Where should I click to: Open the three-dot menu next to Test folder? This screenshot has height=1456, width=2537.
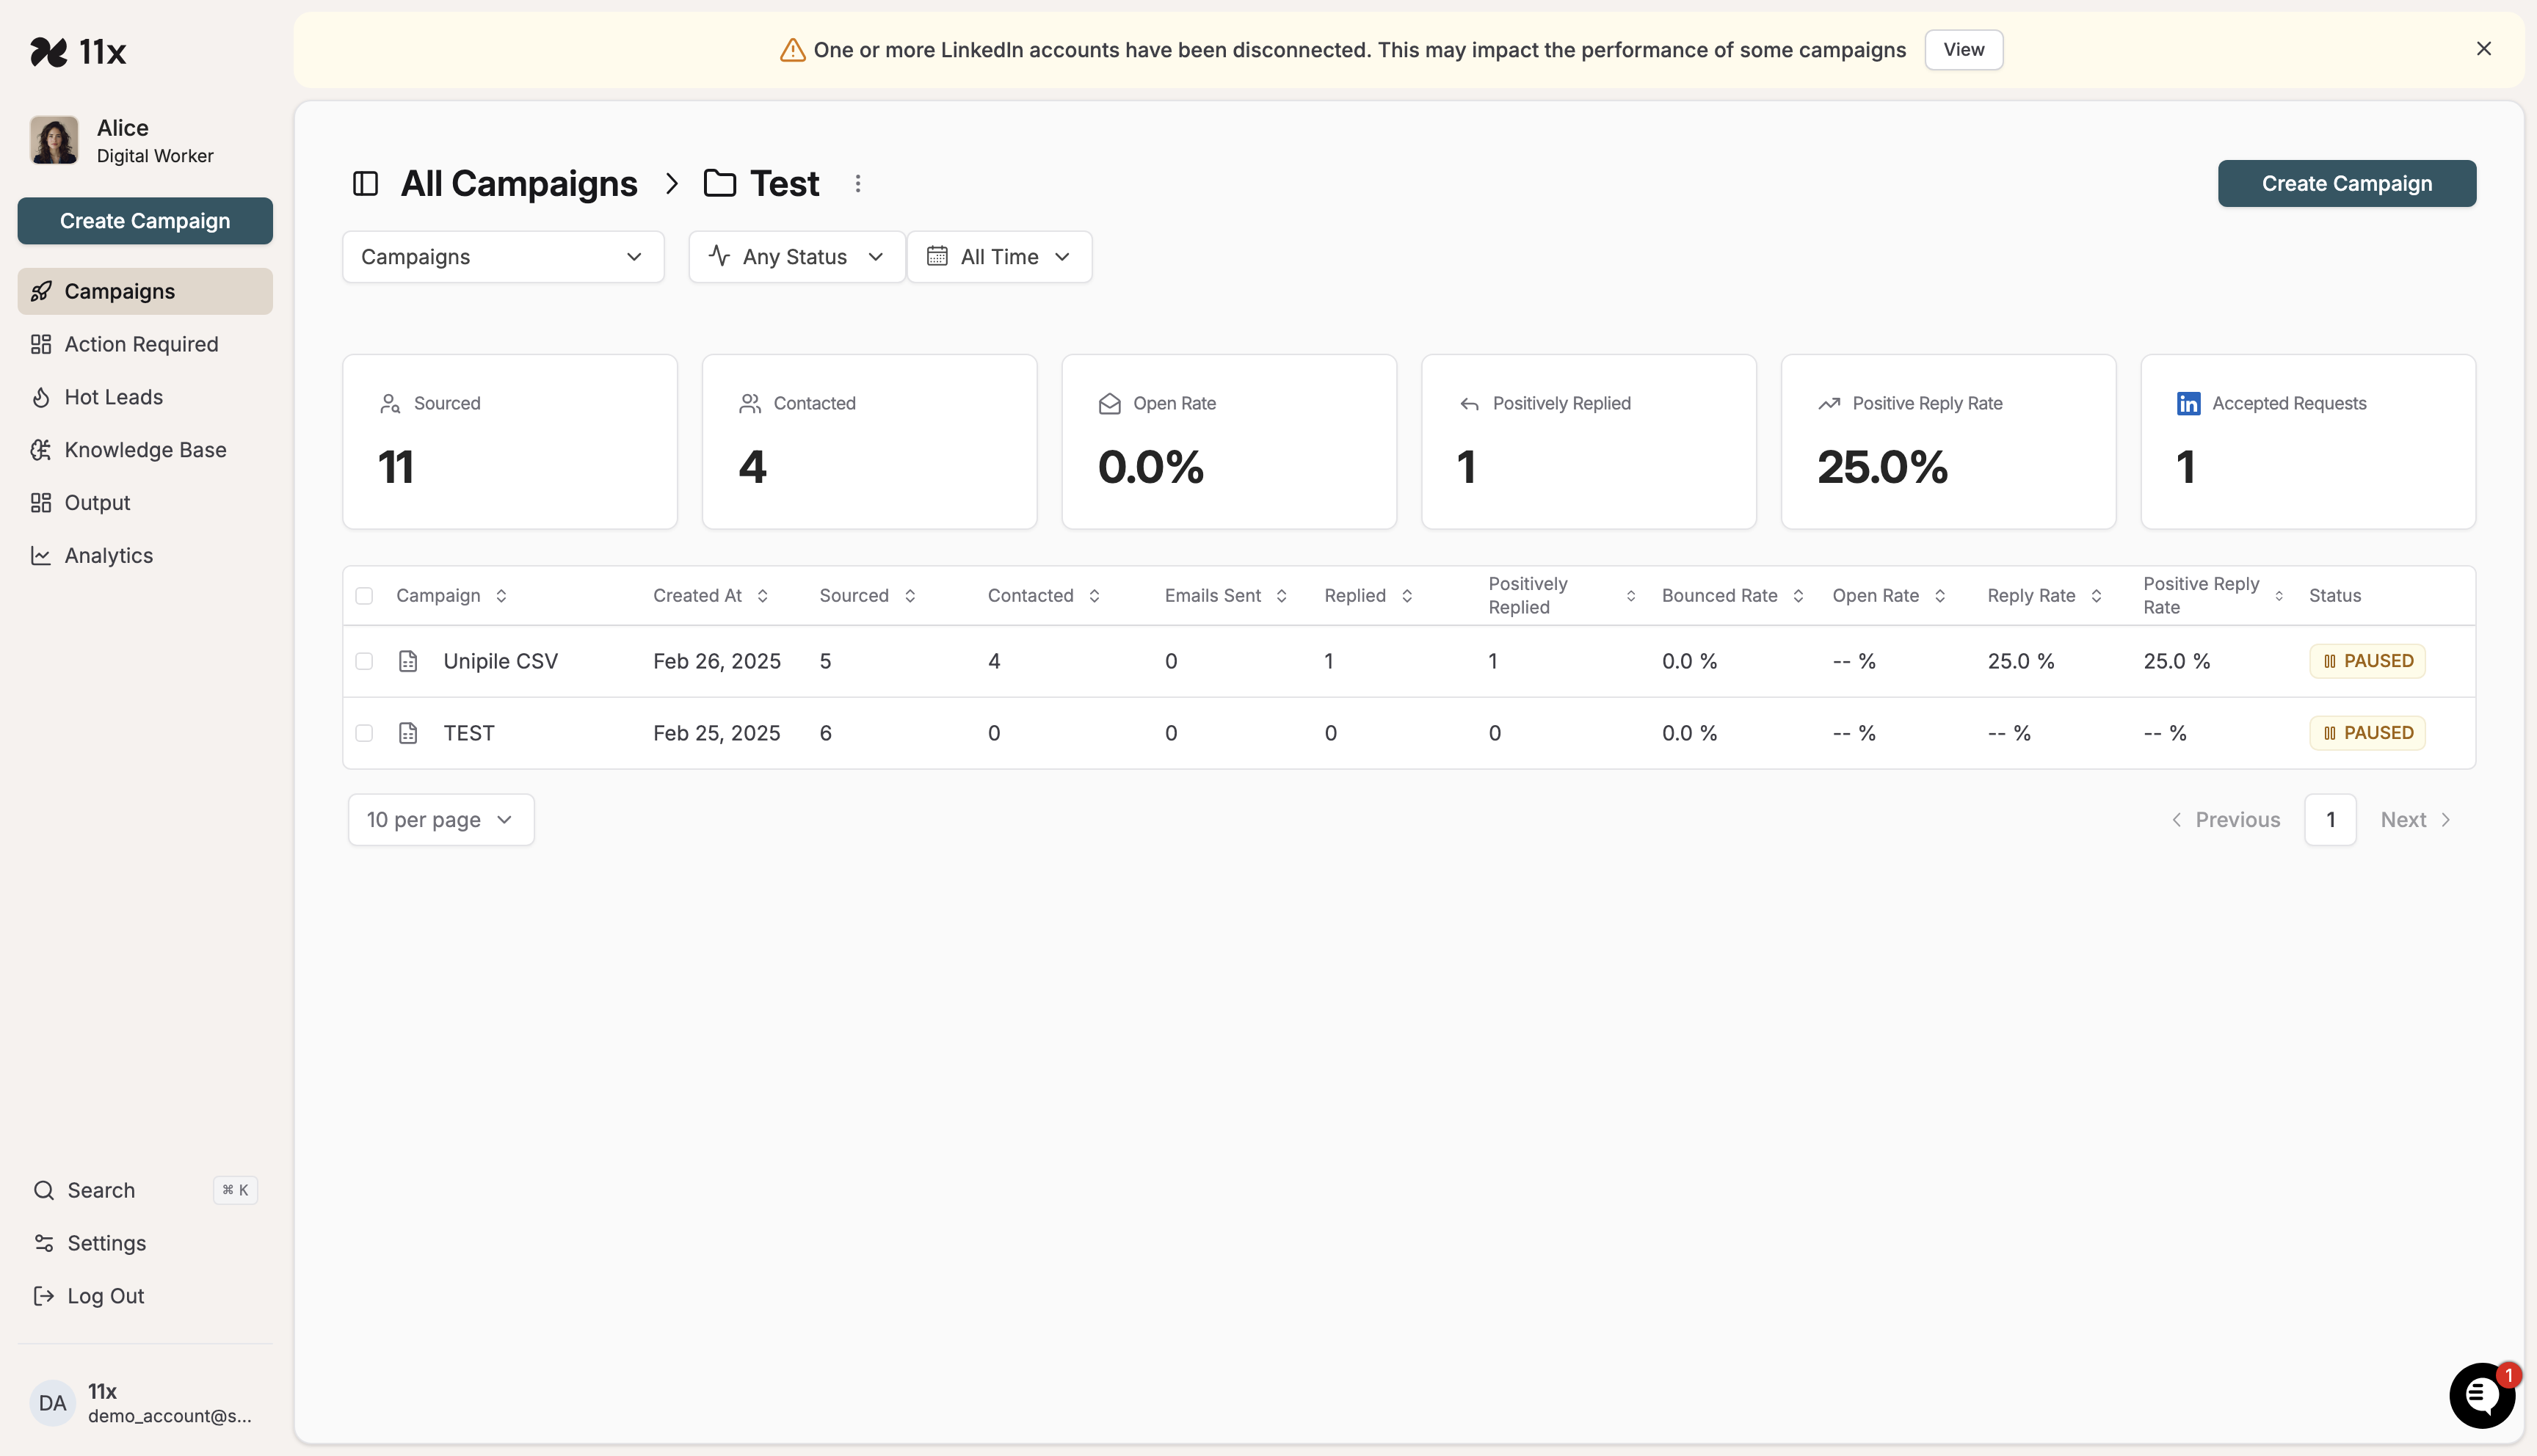[x=858, y=183]
